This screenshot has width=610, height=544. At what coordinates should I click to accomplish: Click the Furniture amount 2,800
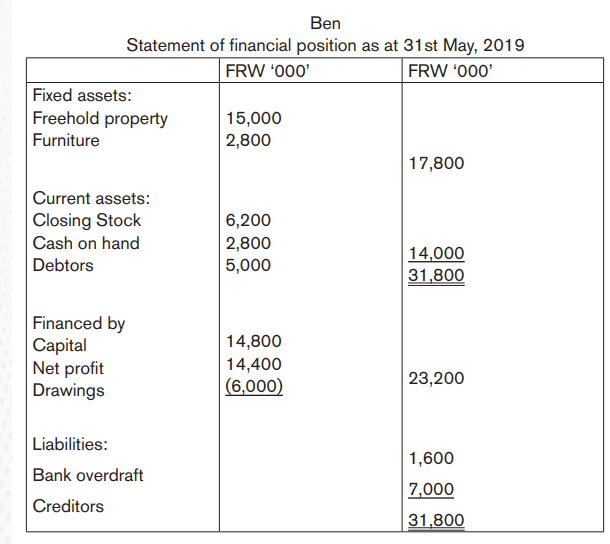pyautogui.click(x=248, y=140)
